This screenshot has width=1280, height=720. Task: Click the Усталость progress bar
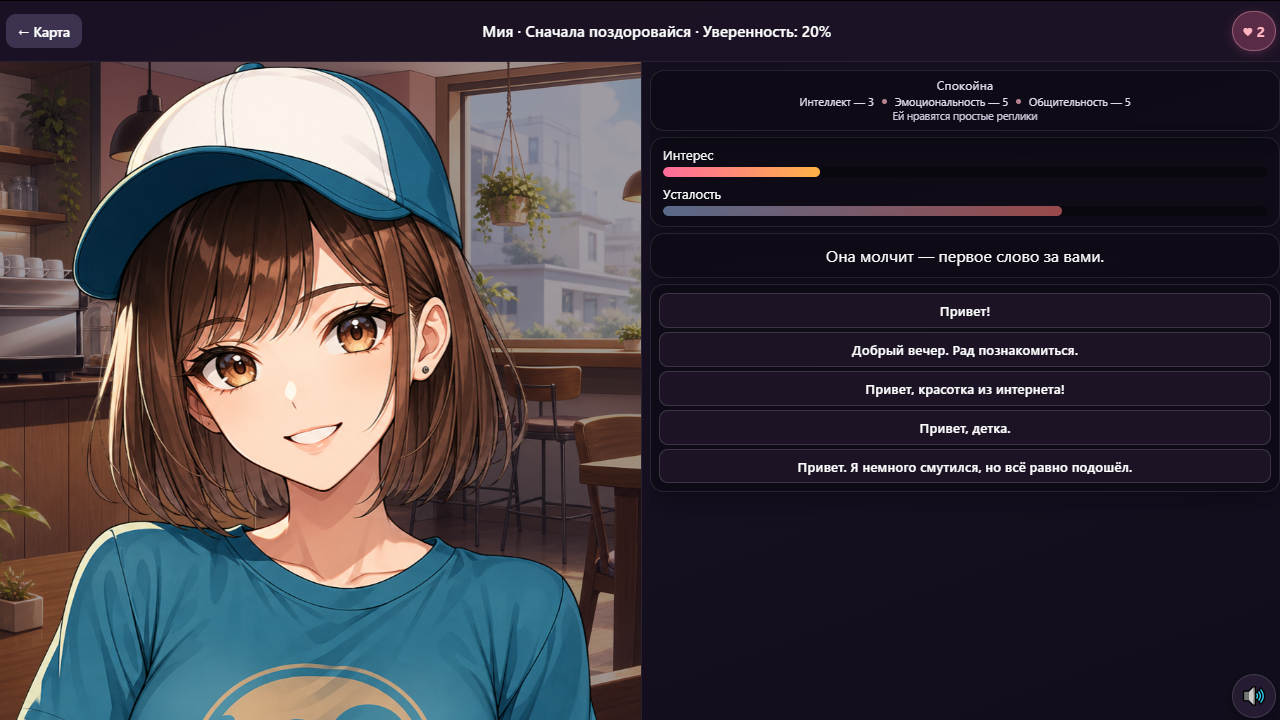(965, 211)
